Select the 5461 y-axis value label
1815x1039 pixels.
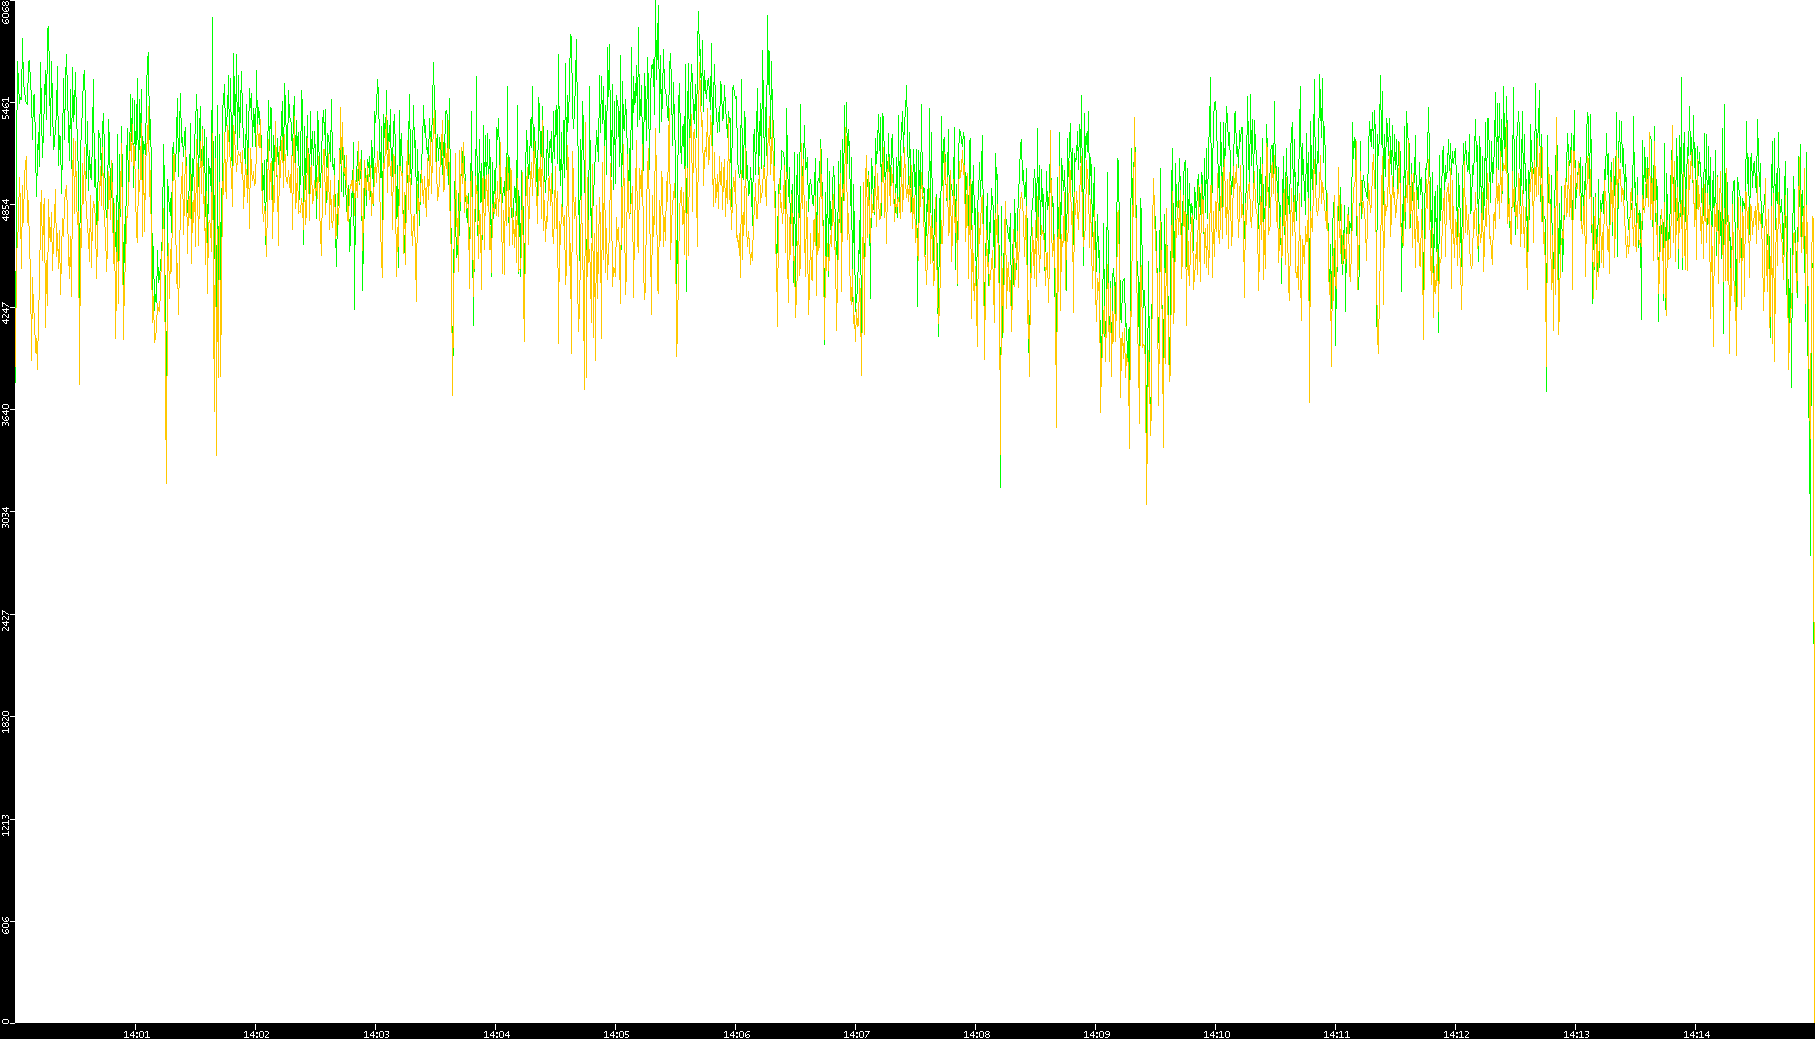[x=7, y=108]
